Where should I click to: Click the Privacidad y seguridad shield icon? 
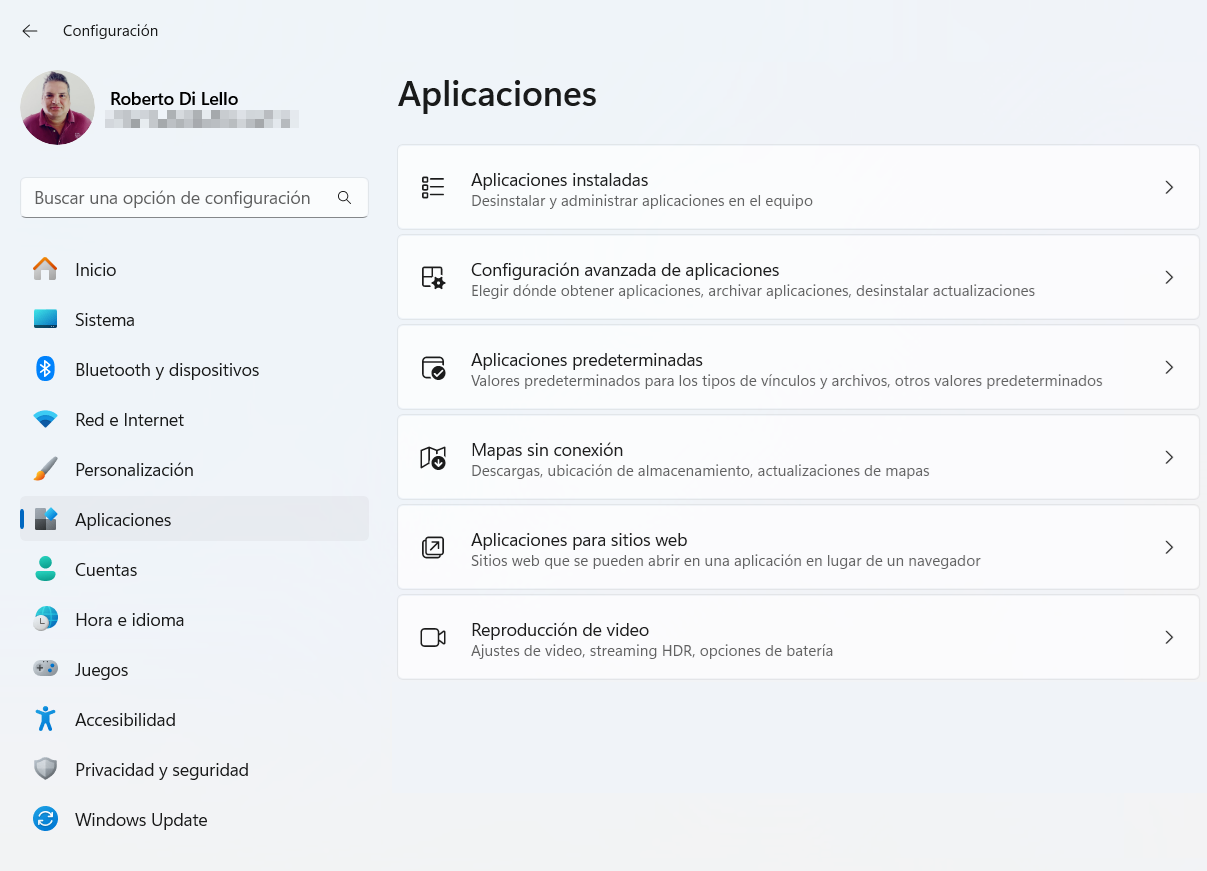click(x=45, y=770)
